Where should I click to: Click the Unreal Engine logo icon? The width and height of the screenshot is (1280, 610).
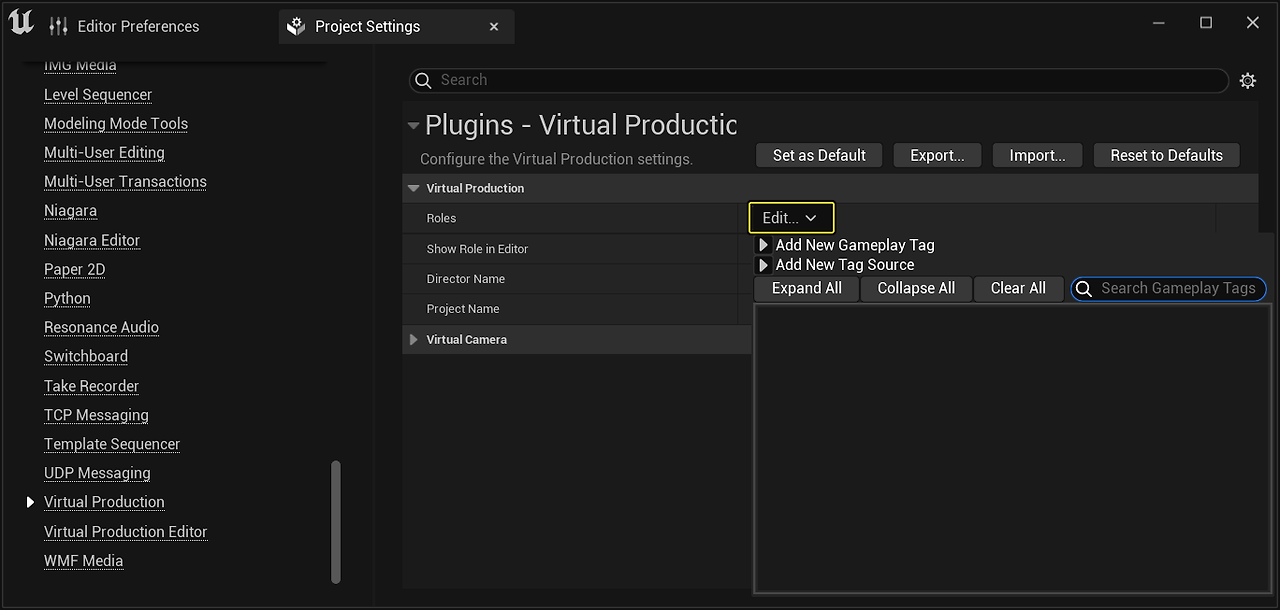pos(21,23)
